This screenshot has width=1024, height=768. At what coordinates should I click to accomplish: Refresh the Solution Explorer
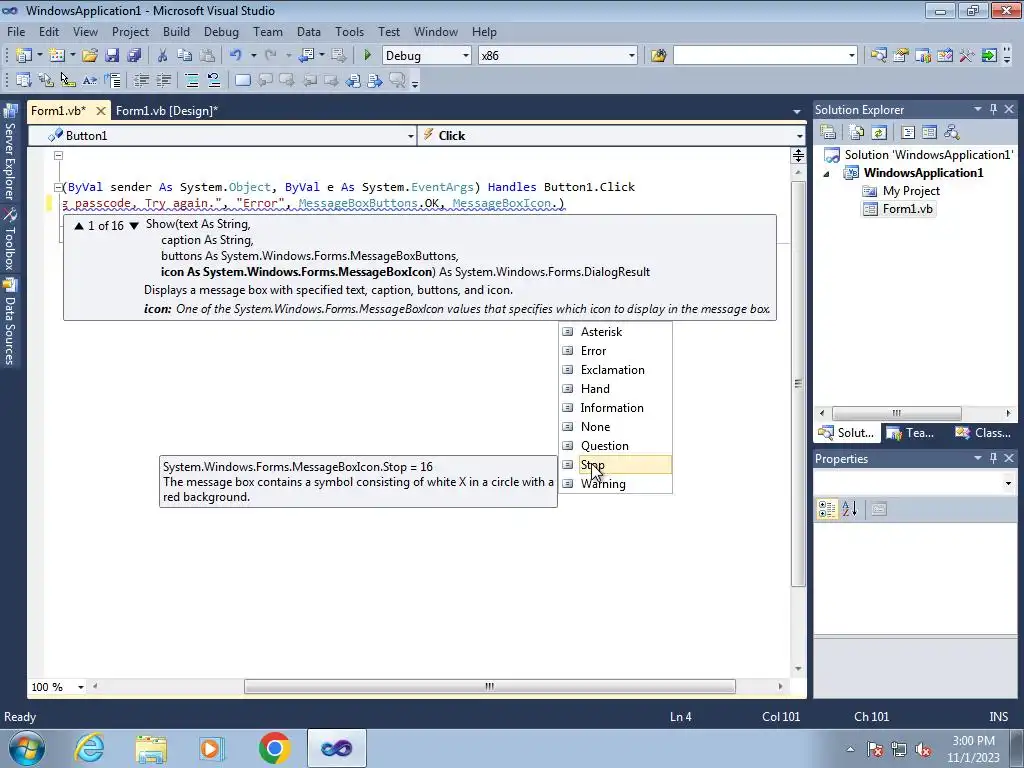[879, 133]
